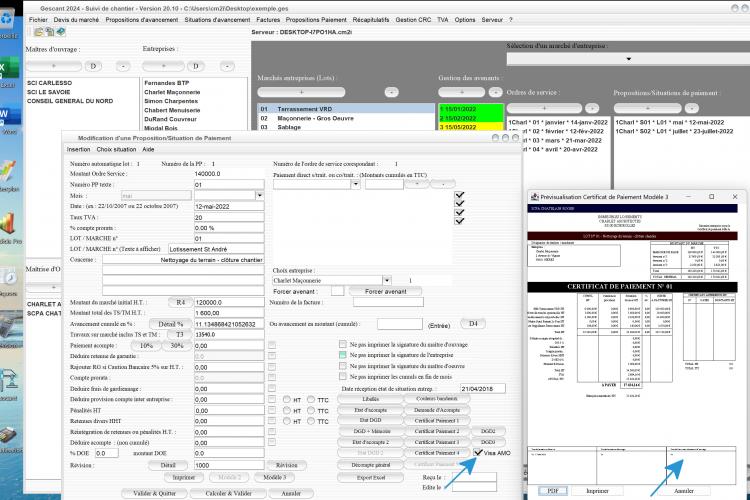This screenshot has width=750, height=500.
Task: Open the Récapitulatifs menu
Action: [371, 20]
